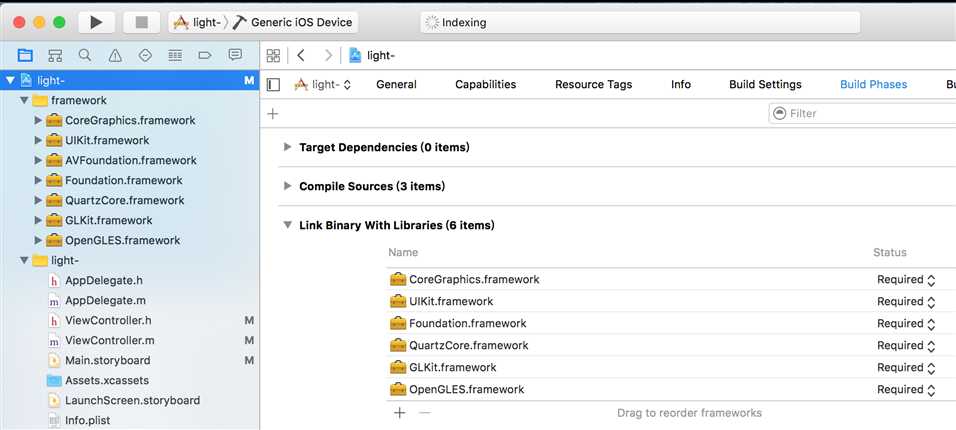Click the light- project in jump bar
The image size is (956, 430).
tap(372, 56)
